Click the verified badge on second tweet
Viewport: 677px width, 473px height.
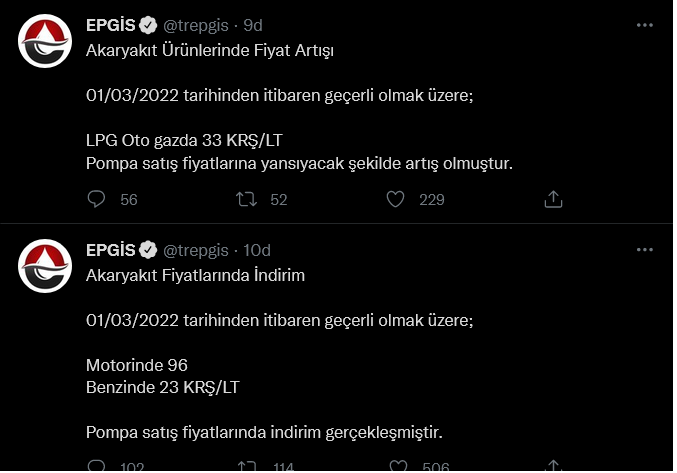point(149,250)
